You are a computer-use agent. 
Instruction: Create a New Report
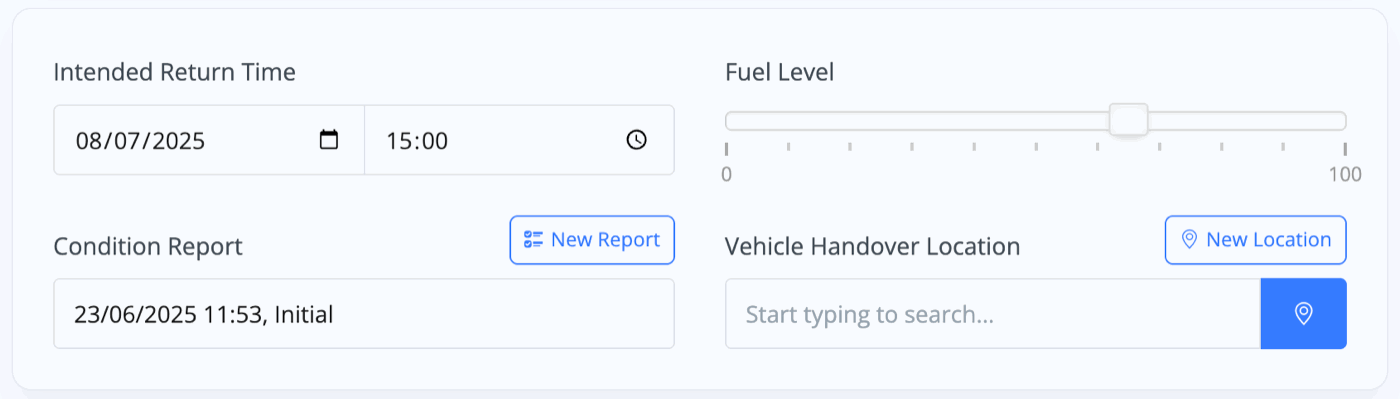click(592, 240)
